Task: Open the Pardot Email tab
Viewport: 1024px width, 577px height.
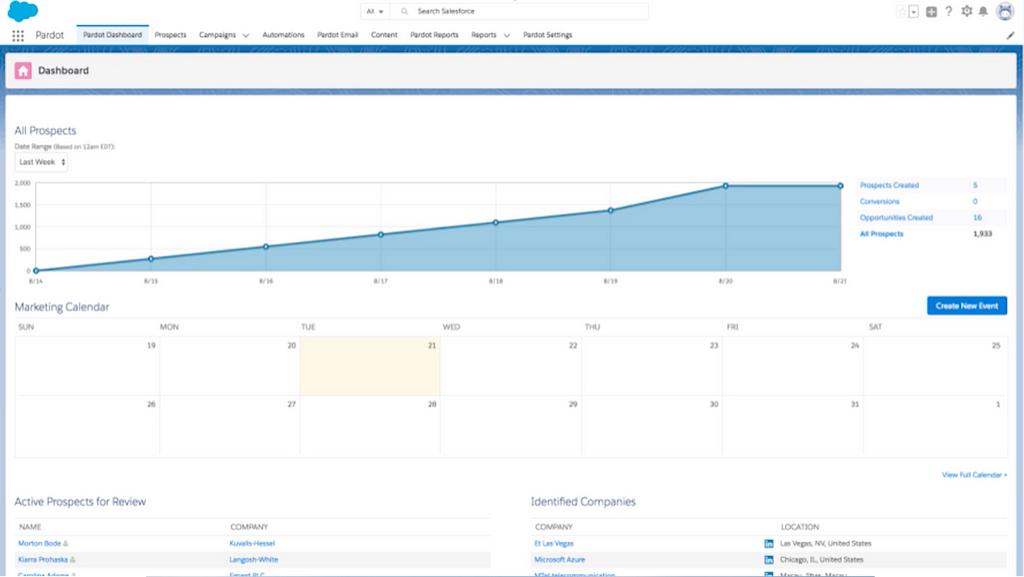Action: click(x=337, y=35)
